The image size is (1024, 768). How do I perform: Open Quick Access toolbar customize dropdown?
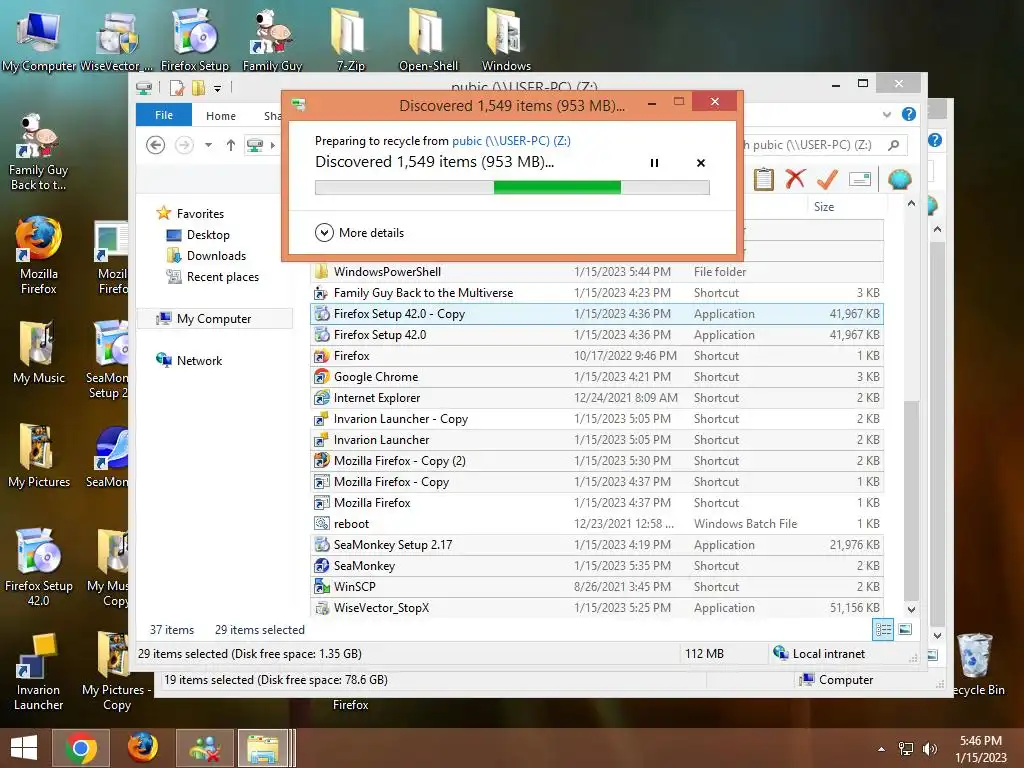(217, 88)
